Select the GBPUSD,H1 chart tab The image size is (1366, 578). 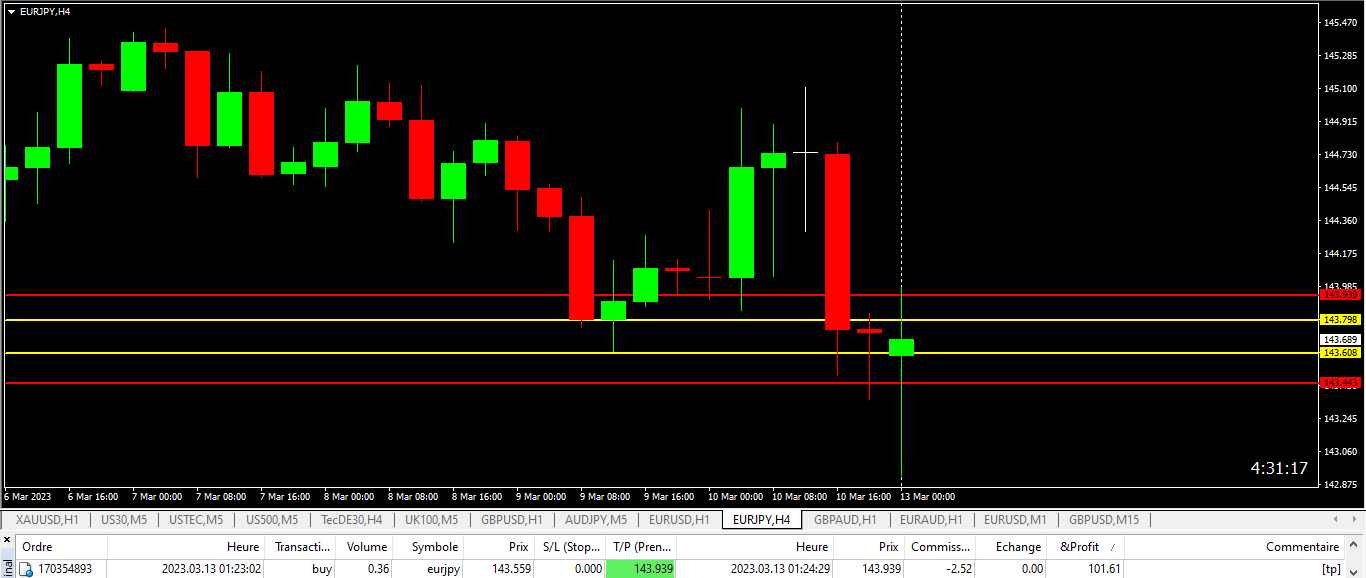pyautogui.click(x=511, y=520)
